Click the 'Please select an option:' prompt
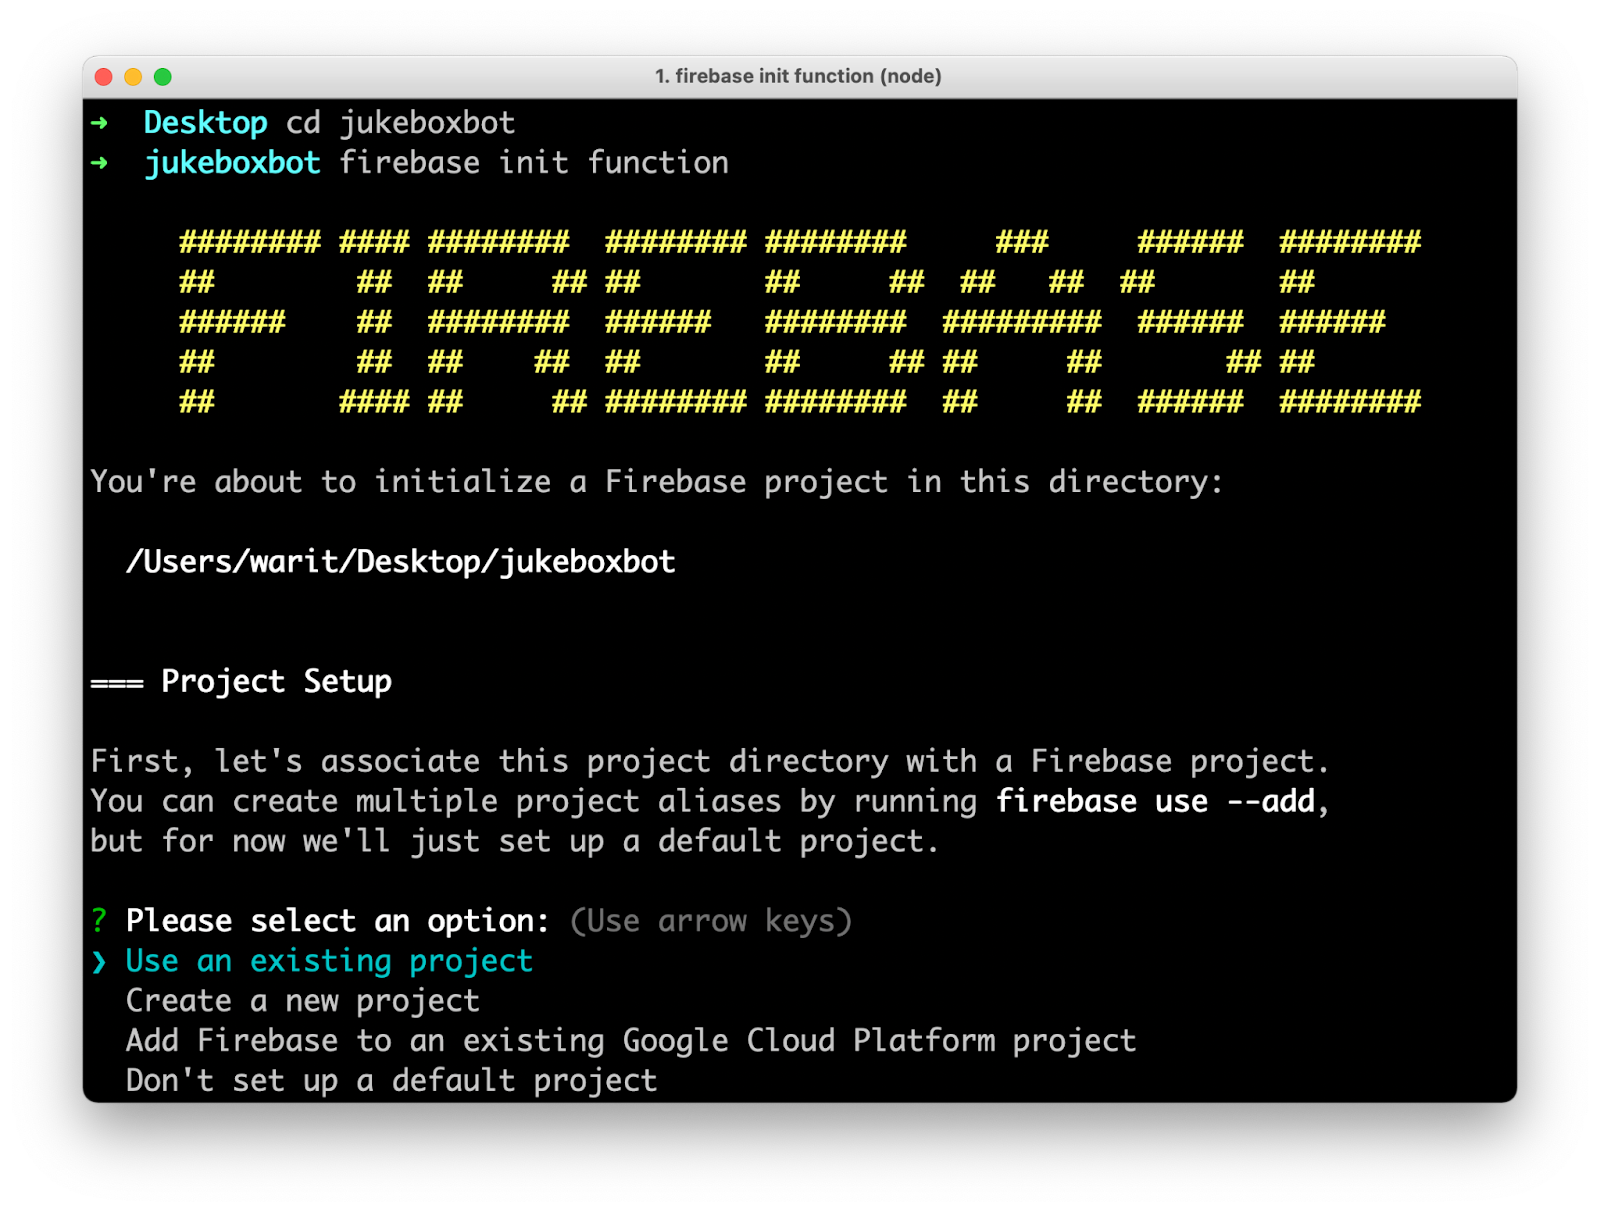This screenshot has height=1212, width=1600. (337, 921)
